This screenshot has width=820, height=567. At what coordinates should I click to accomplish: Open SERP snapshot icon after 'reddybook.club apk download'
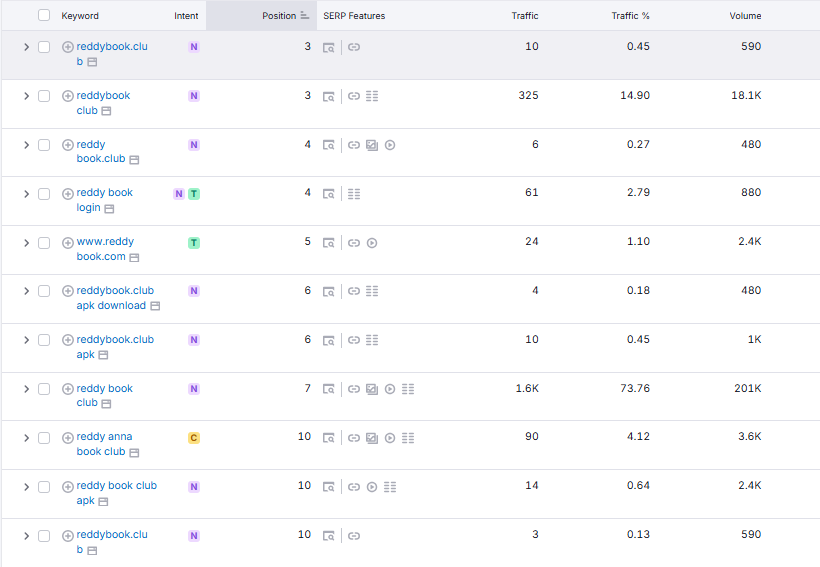coord(155,306)
